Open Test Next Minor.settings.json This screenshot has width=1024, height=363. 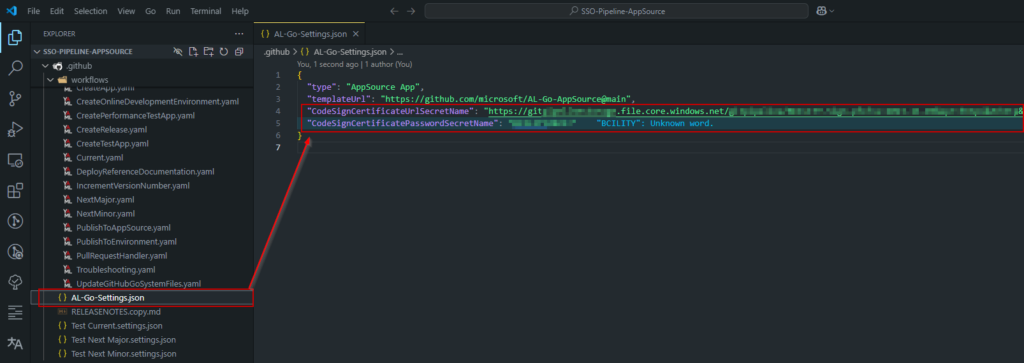coord(123,354)
